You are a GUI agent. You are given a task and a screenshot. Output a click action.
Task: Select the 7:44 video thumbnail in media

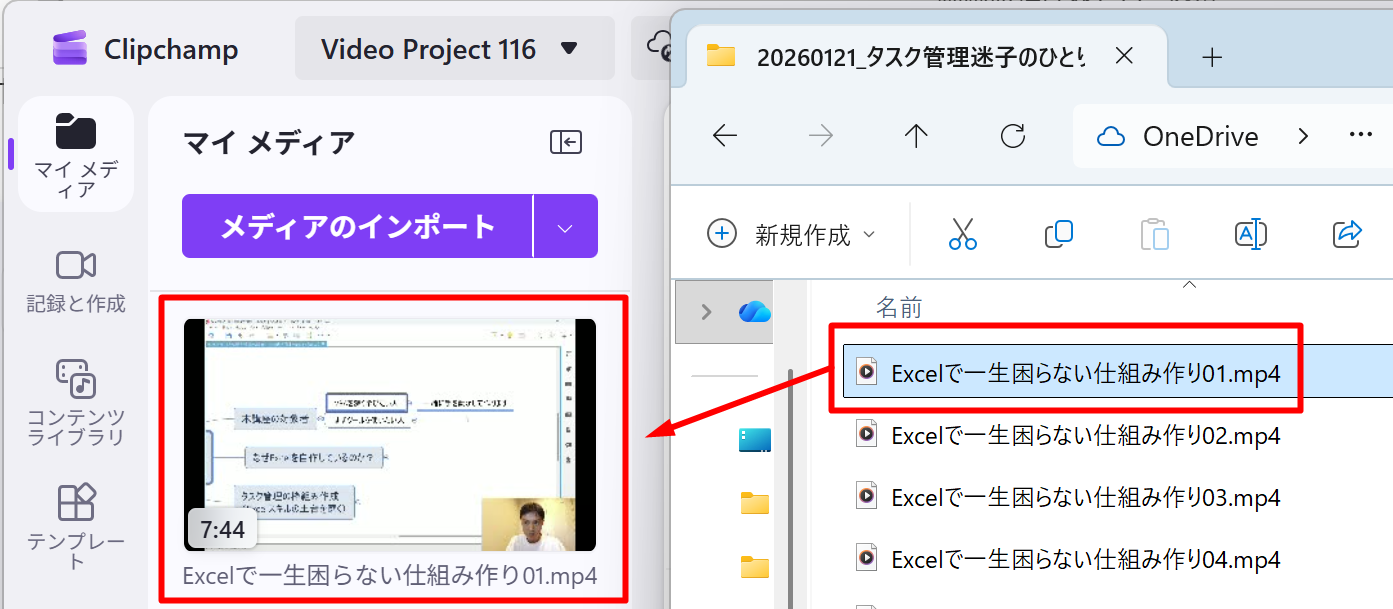[x=390, y=435]
